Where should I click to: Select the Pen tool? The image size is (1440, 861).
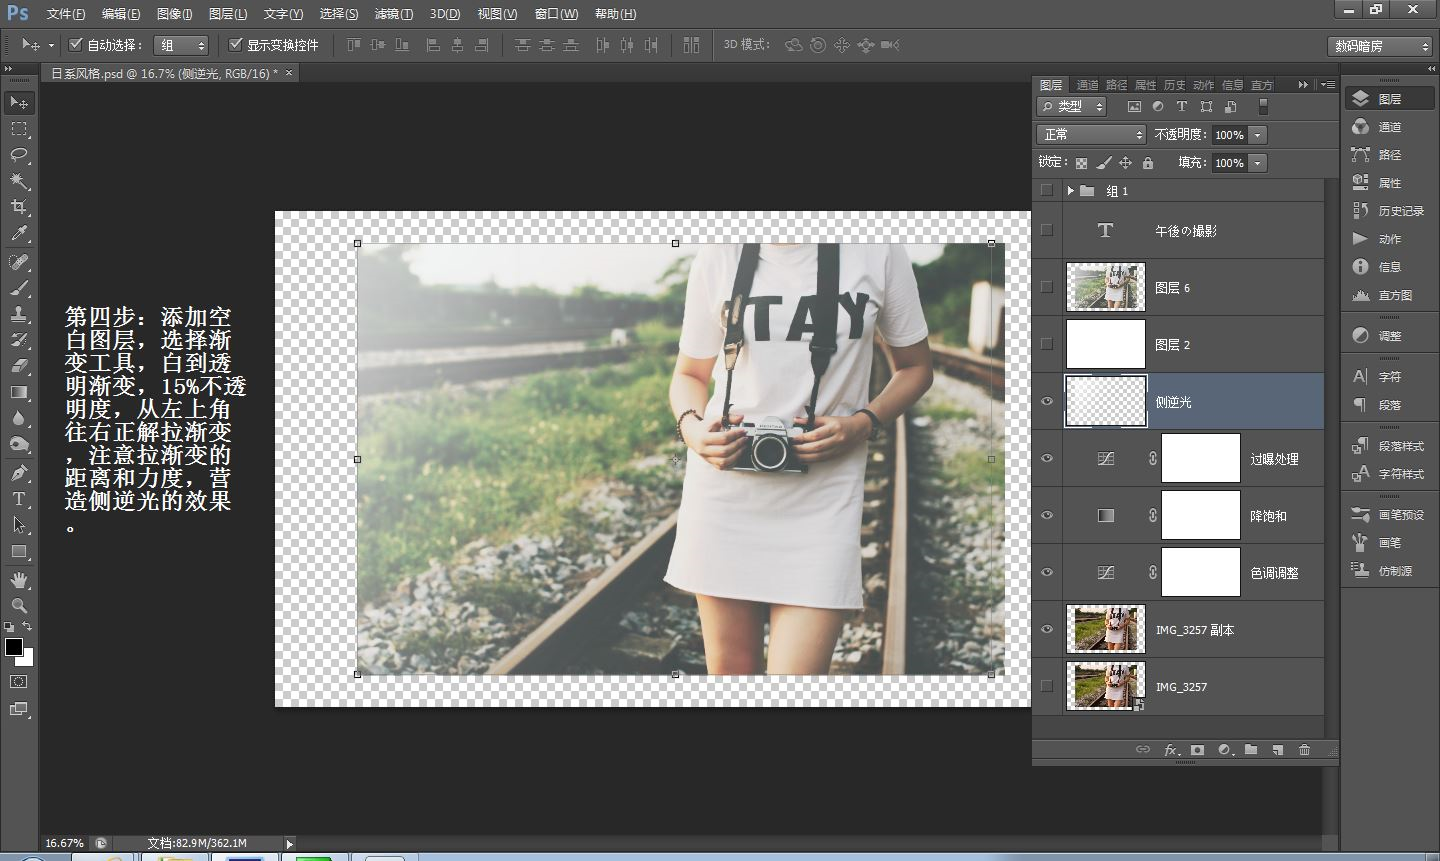click(19, 473)
